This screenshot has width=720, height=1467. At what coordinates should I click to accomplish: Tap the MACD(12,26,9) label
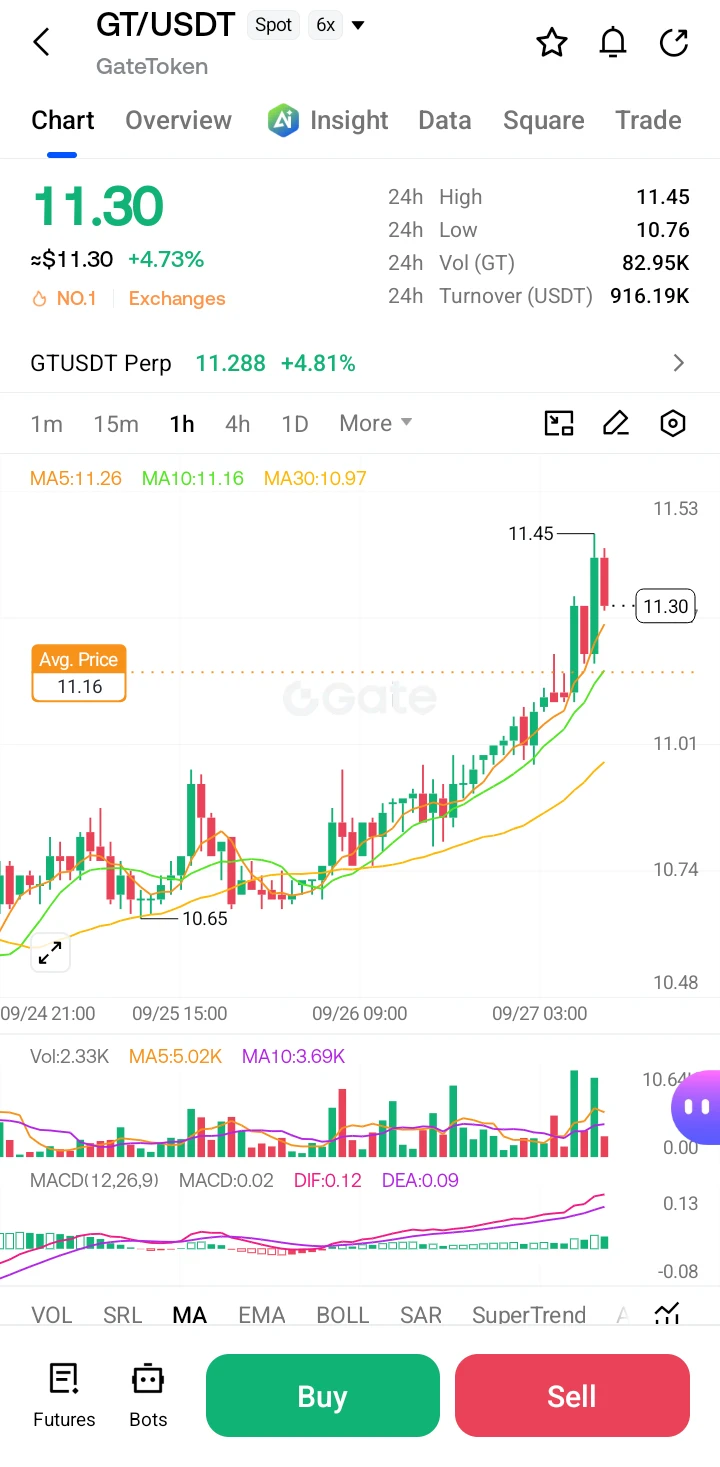point(94,1180)
